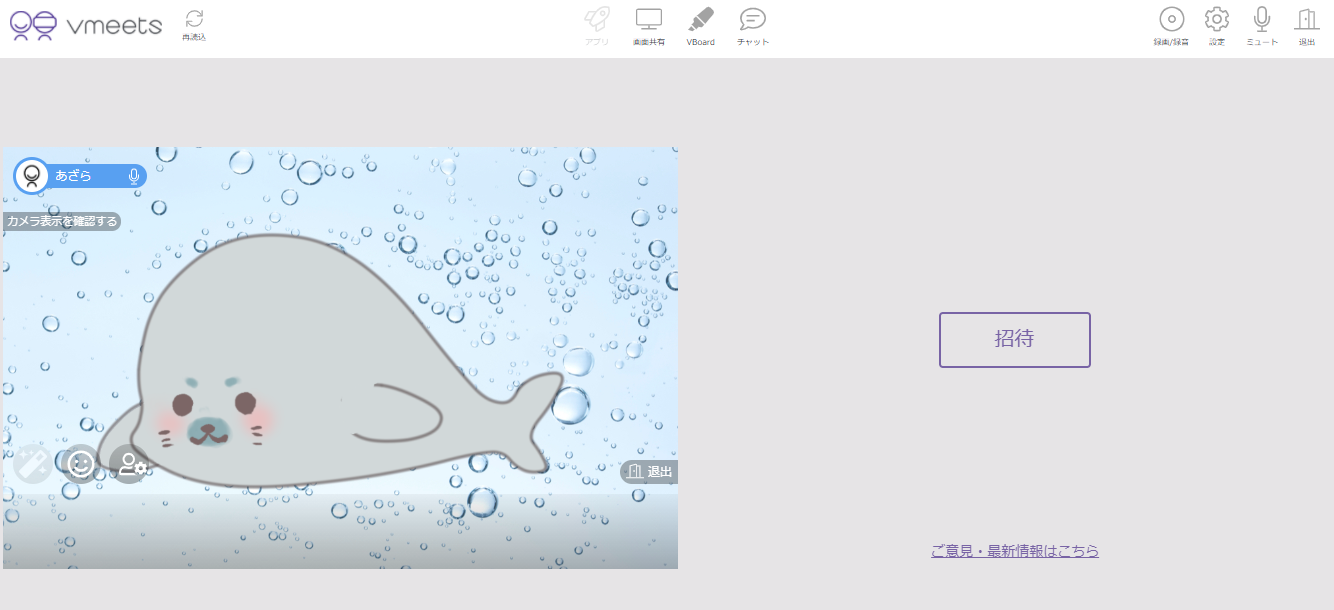This screenshot has height=610, width=1334.
Task: Open the user settings person-gear icon
Action: [130, 464]
